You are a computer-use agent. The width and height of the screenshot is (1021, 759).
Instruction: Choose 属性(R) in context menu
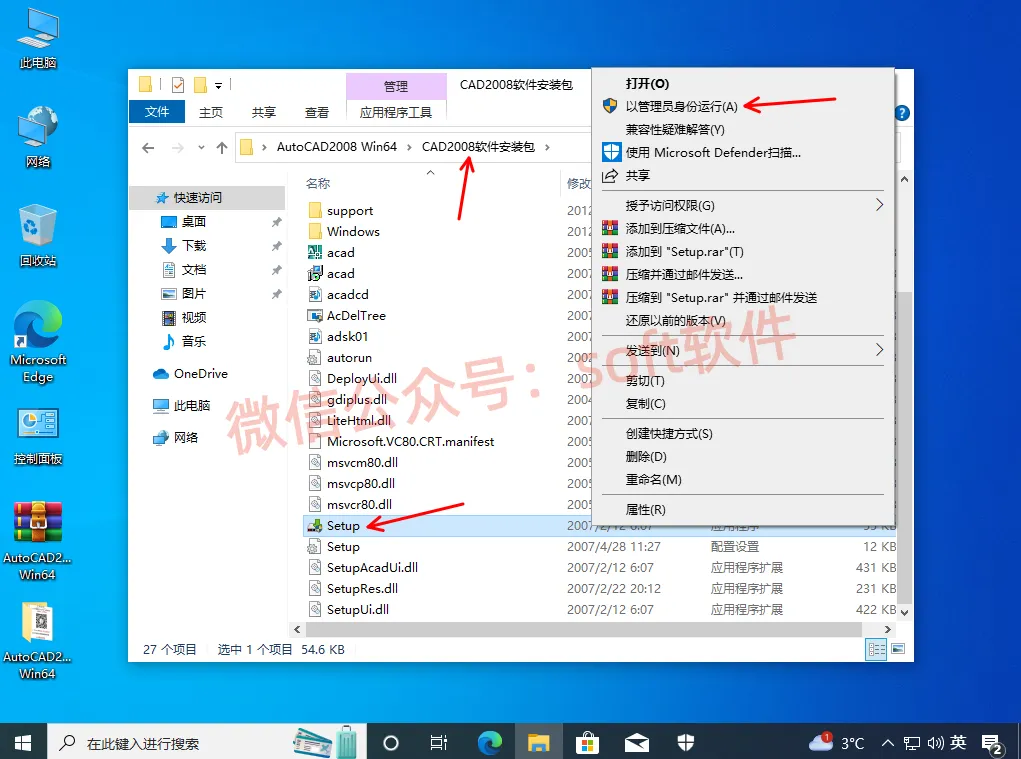pos(645,510)
